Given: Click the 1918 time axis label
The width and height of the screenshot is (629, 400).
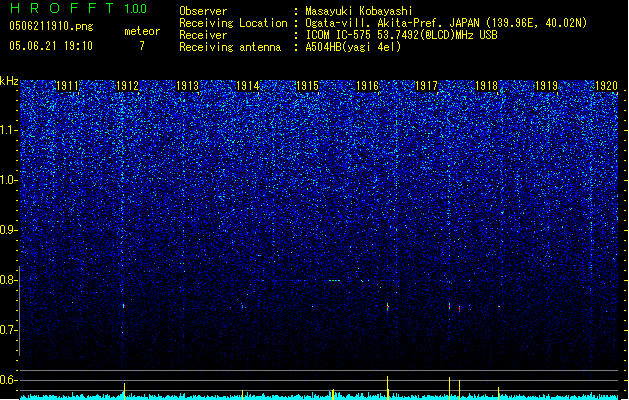Looking at the screenshot, I should tap(487, 86).
